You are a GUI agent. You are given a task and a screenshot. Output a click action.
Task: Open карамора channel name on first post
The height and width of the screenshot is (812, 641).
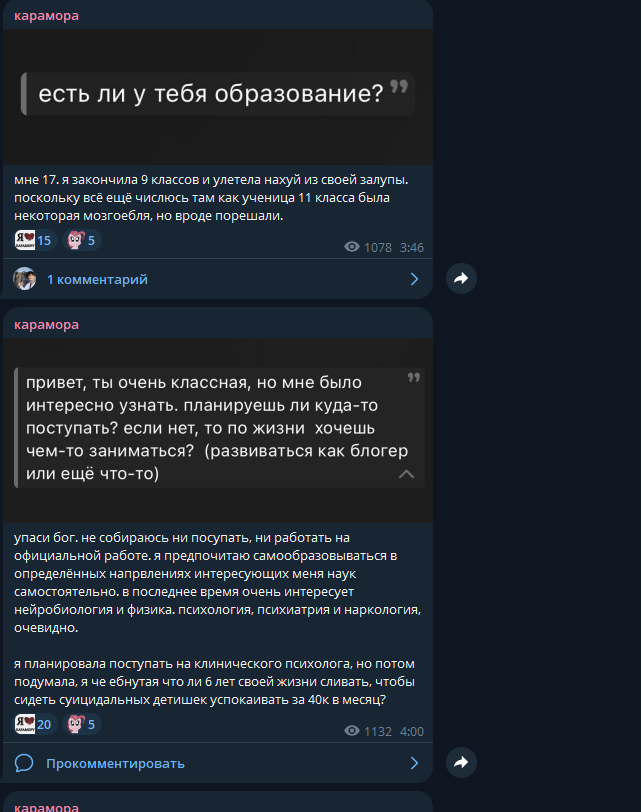47,16
